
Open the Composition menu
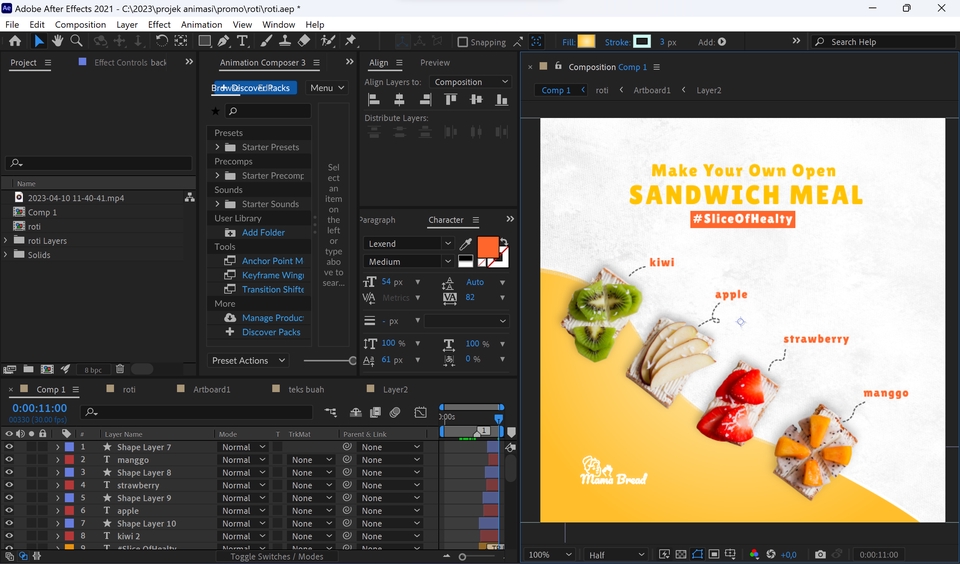click(x=80, y=24)
